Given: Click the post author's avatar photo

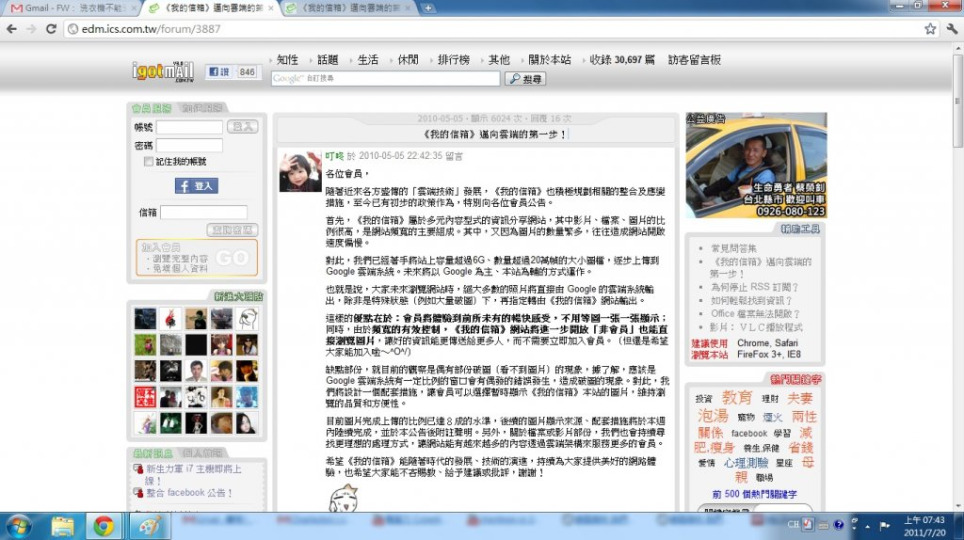Looking at the screenshot, I should click(300, 173).
